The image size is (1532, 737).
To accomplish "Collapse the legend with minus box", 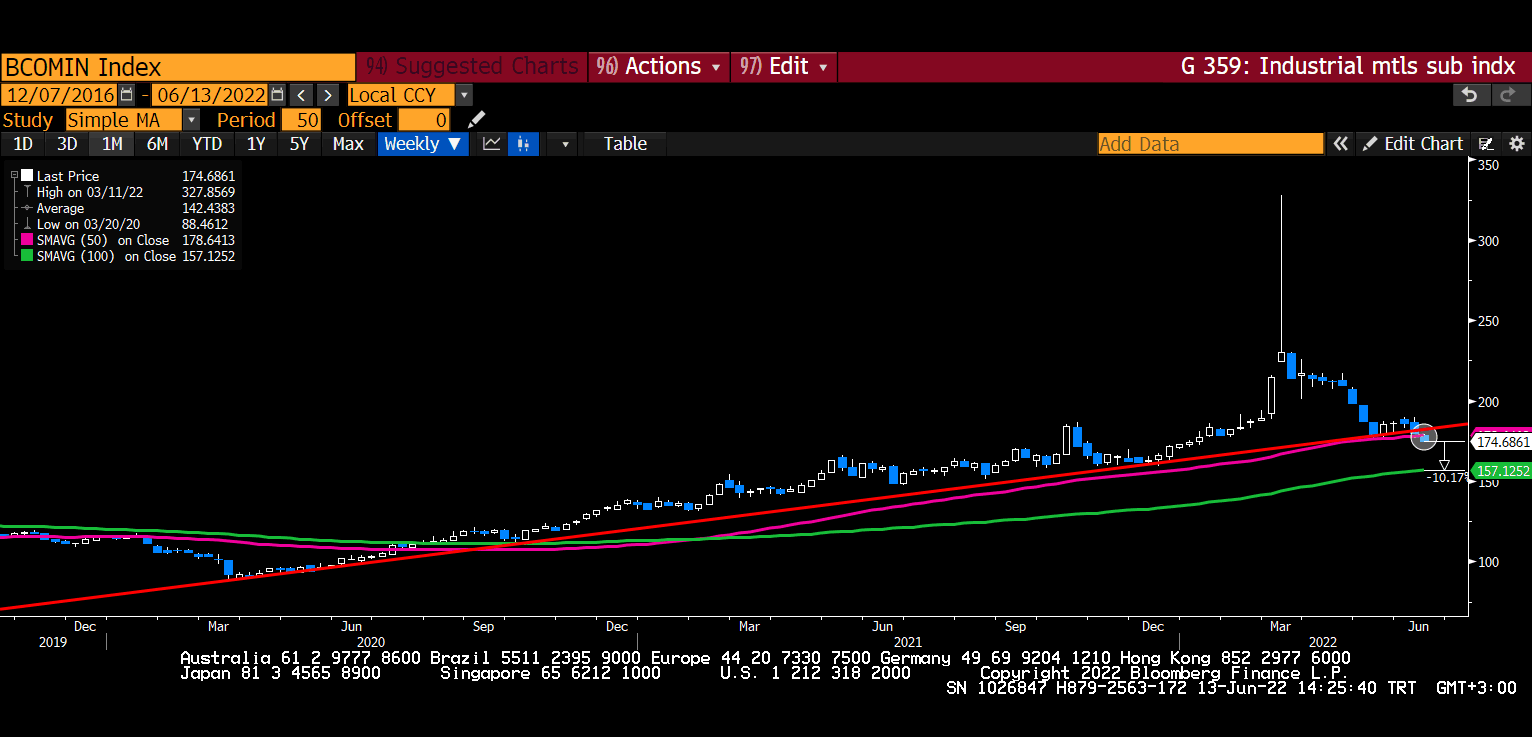I will pyautogui.click(x=15, y=176).
